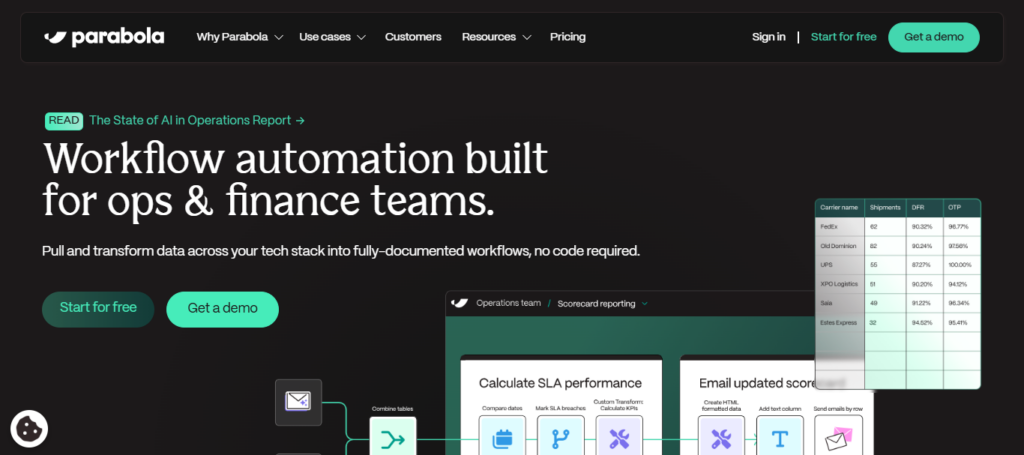Open the Scorecard reporting dropdown chevron
The image size is (1024, 455).
(645, 303)
